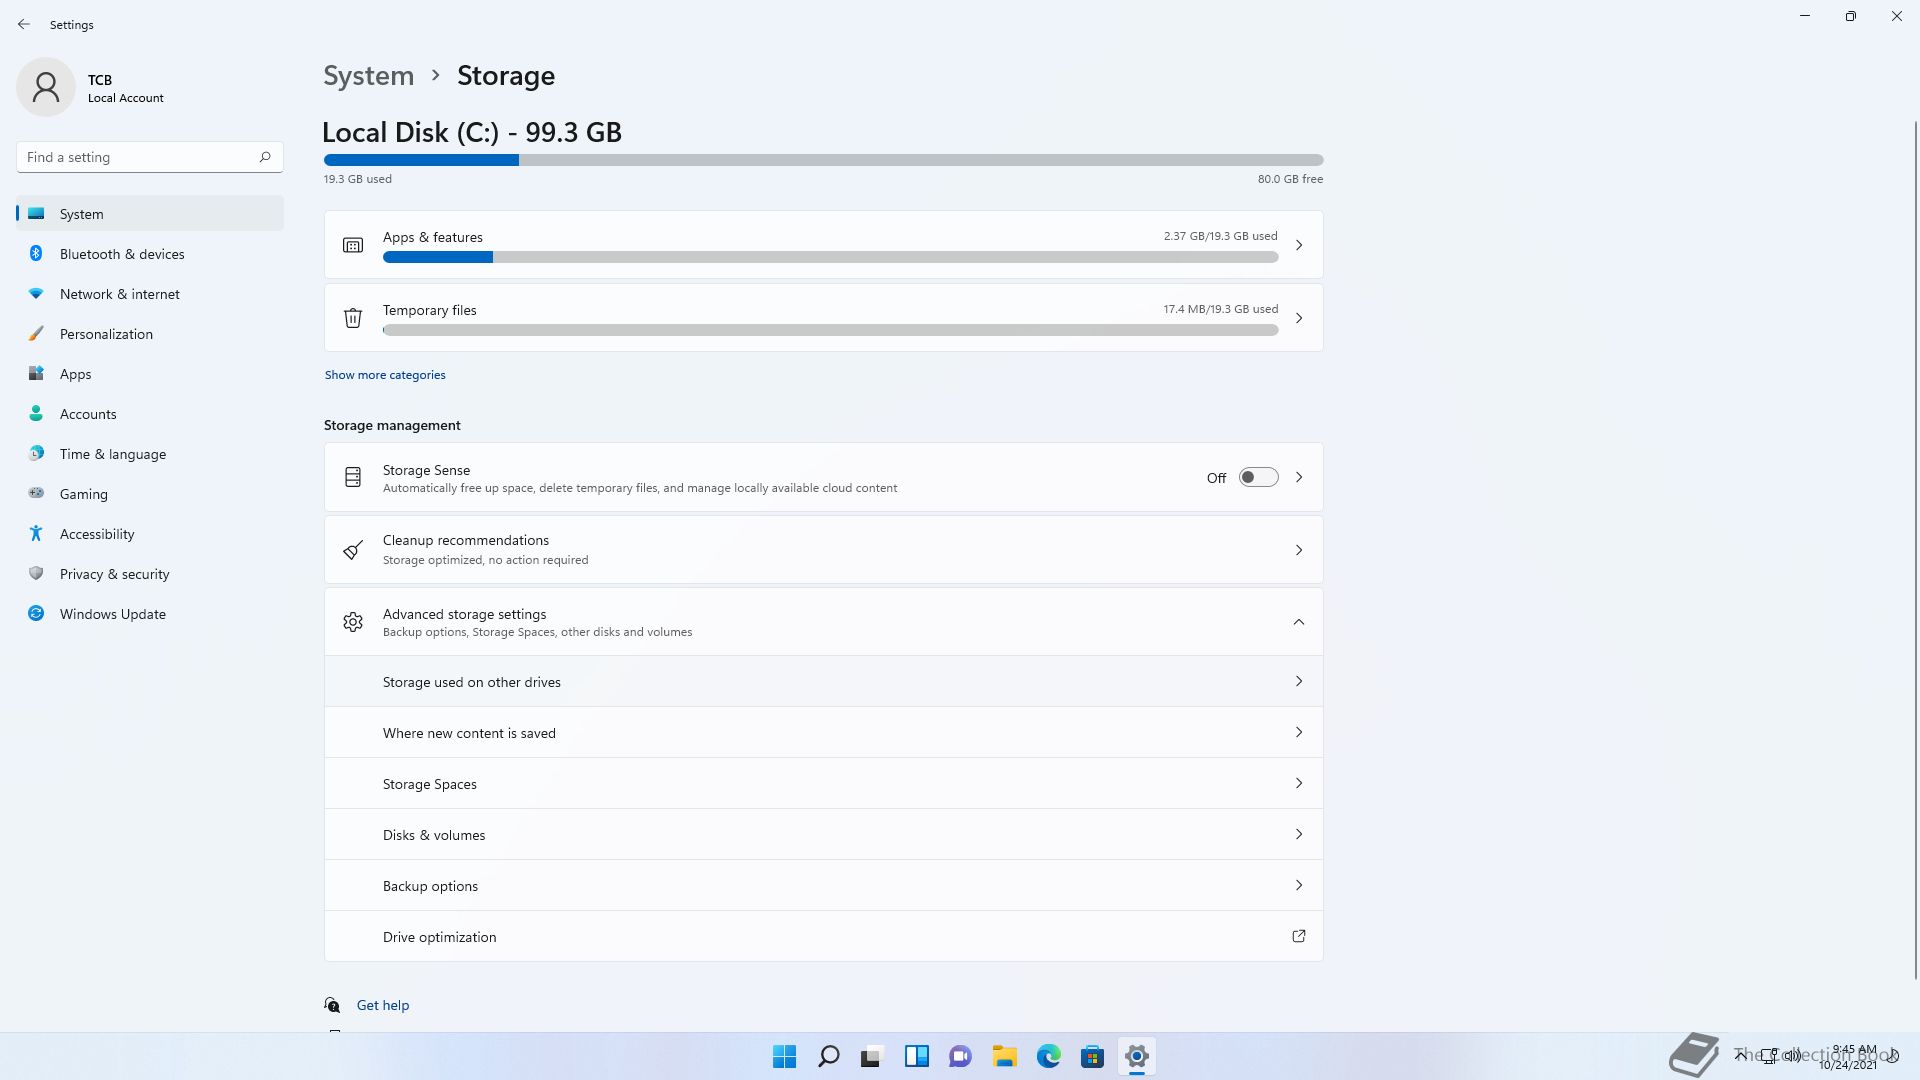Click the TCB account avatar
This screenshot has height=1080, width=1920.
click(46, 87)
